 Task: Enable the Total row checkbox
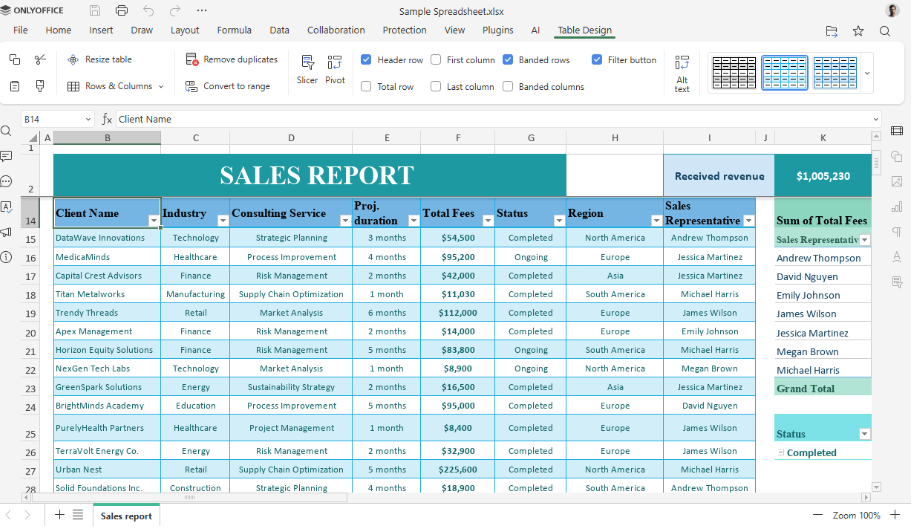coord(366,87)
